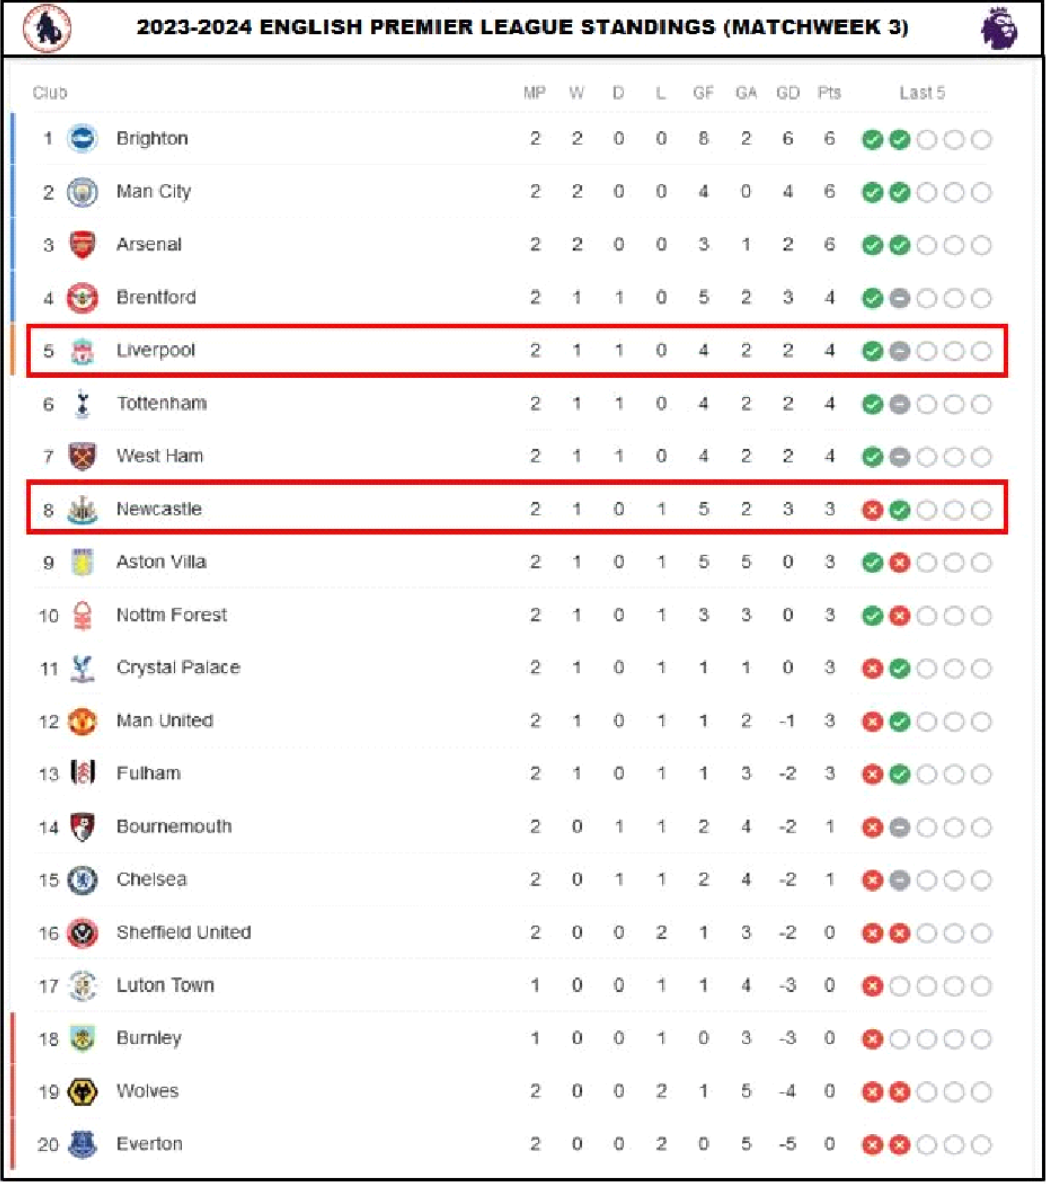Click the Wolves club crest
Image resolution: width=1046 pixels, height=1184 pixels.
point(82,1091)
